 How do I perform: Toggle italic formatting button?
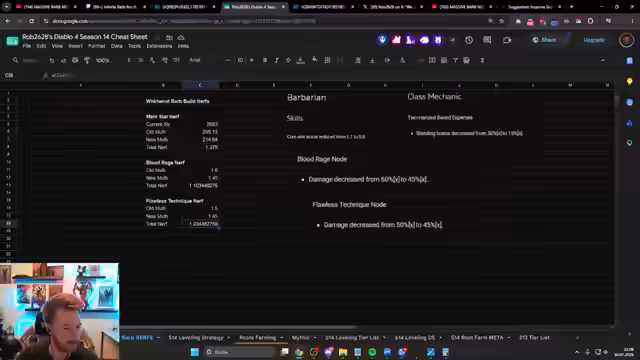tap(276, 60)
